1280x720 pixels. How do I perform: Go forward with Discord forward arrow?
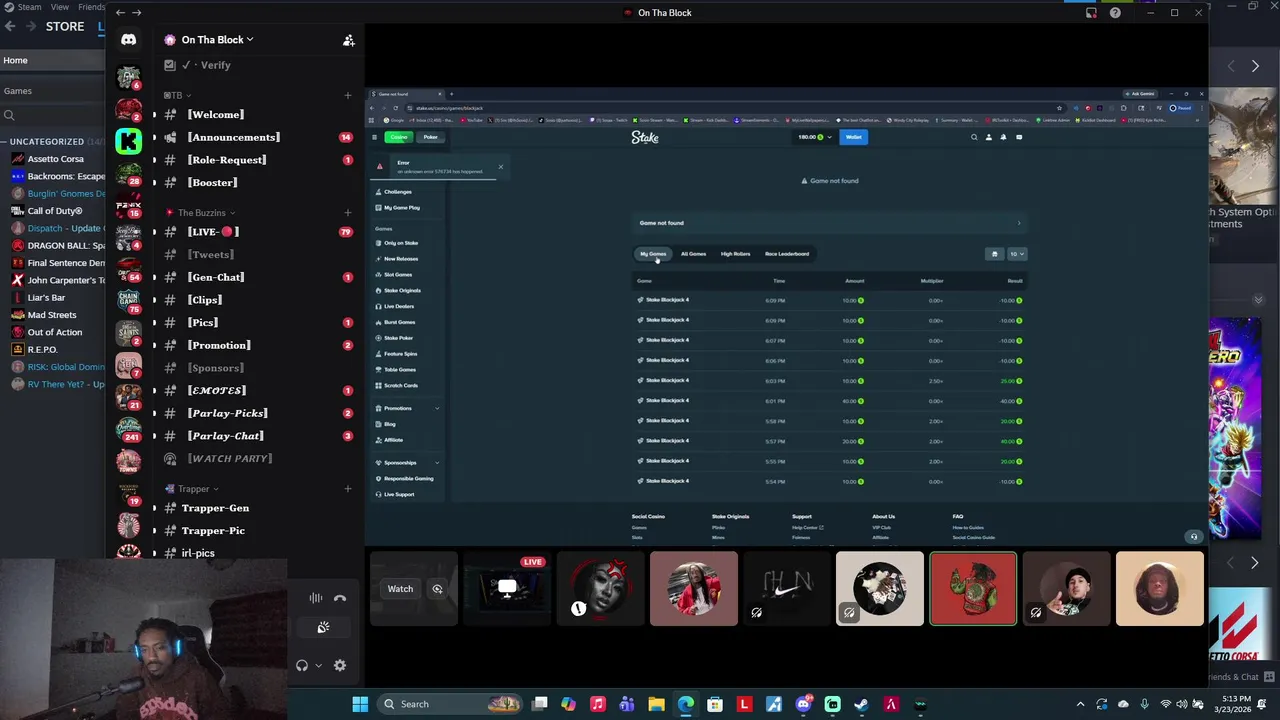point(137,13)
